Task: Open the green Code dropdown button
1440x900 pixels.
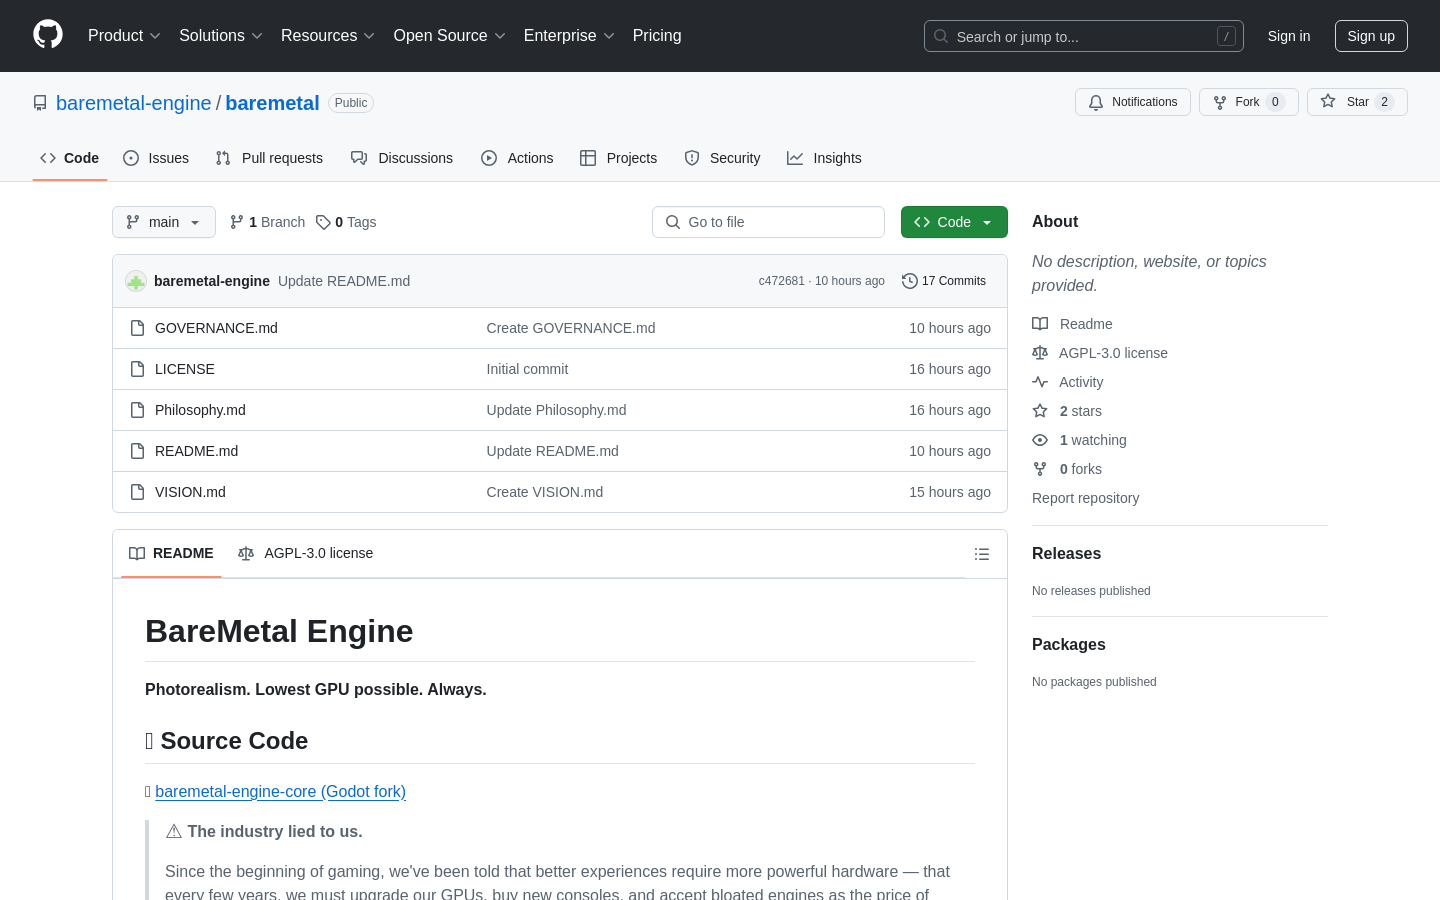Action: (x=954, y=222)
